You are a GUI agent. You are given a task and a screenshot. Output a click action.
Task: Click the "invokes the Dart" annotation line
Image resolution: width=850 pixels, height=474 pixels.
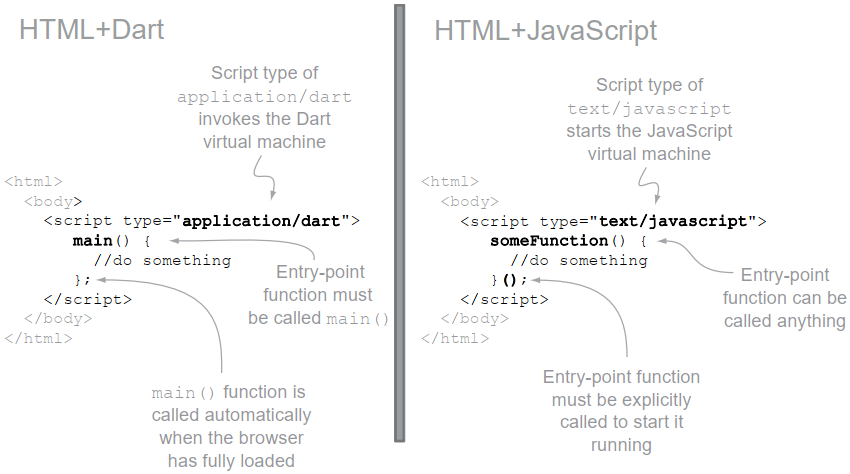264,119
